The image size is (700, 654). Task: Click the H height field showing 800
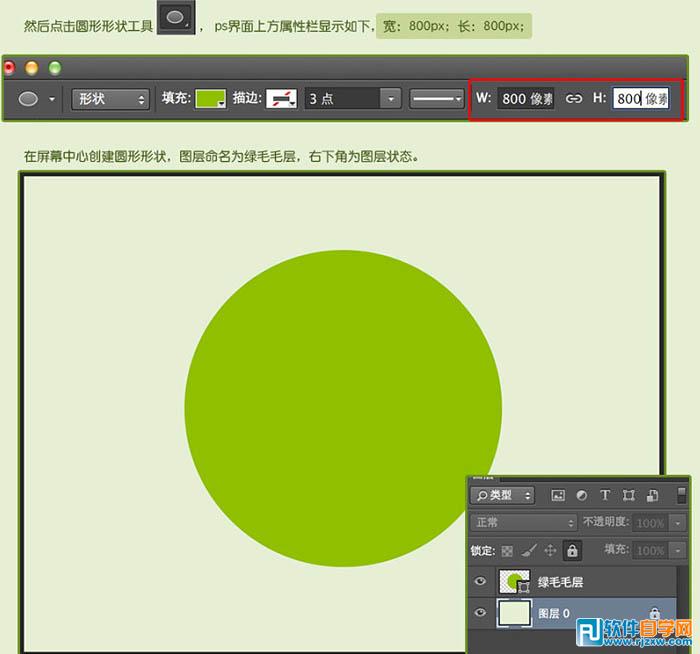[641, 98]
